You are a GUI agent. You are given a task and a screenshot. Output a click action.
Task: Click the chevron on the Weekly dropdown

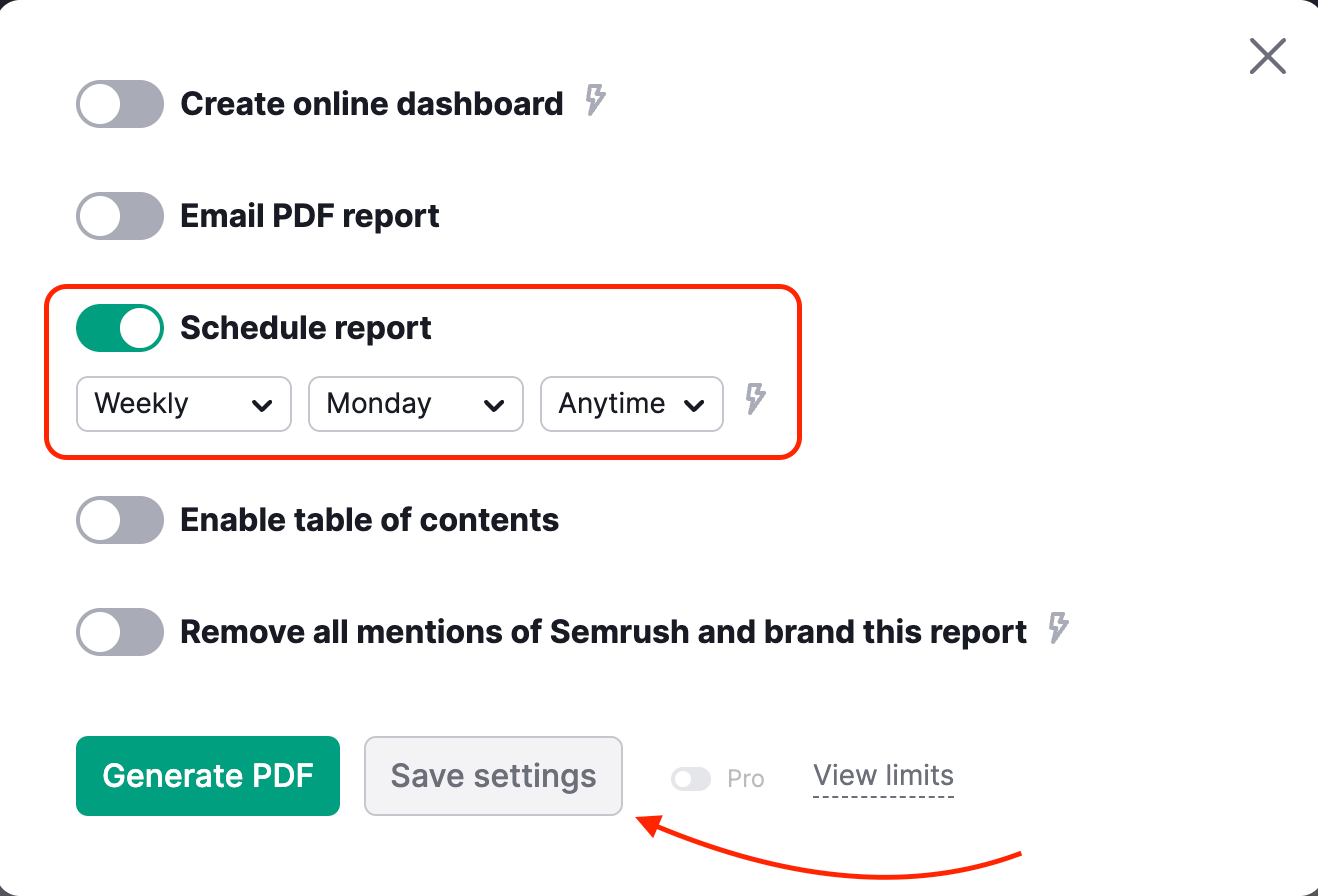pyautogui.click(x=264, y=404)
